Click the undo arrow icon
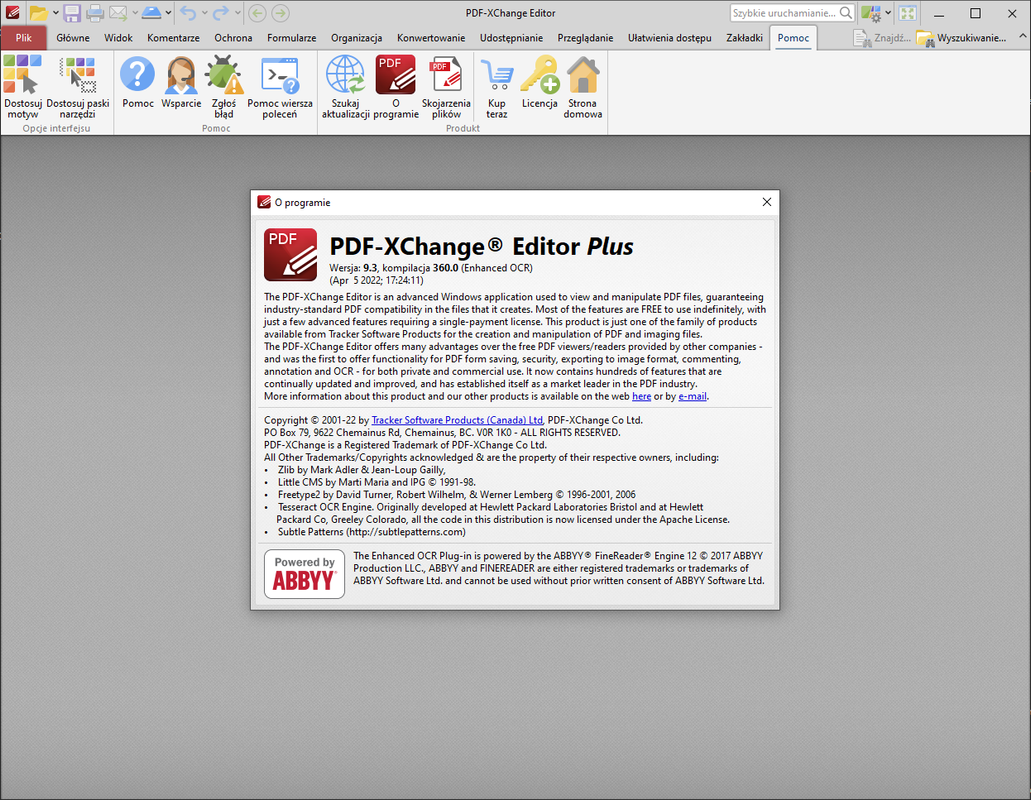This screenshot has height=800, width=1031. pos(188,12)
